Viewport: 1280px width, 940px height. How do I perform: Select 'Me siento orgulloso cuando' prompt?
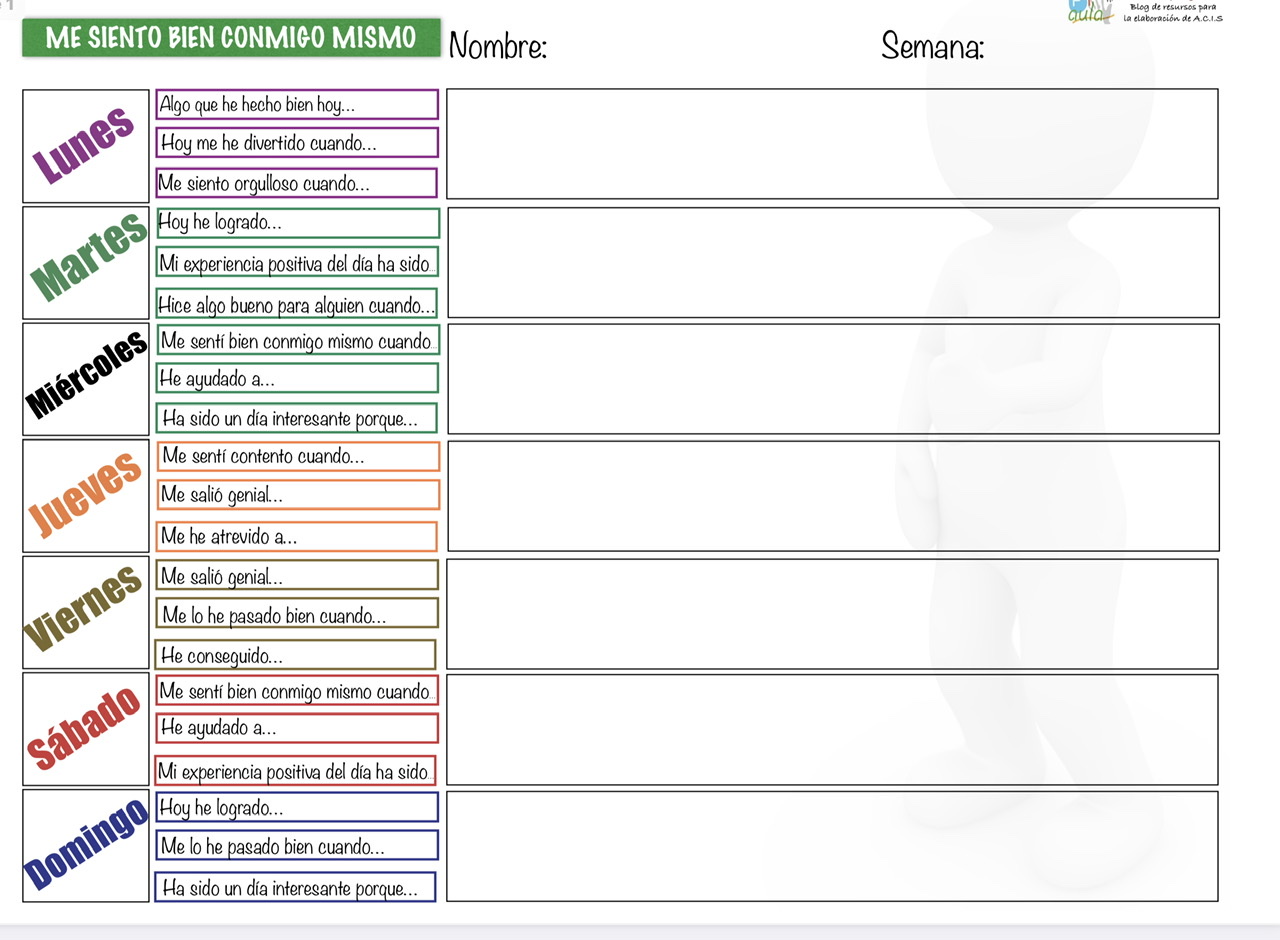coord(297,184)
